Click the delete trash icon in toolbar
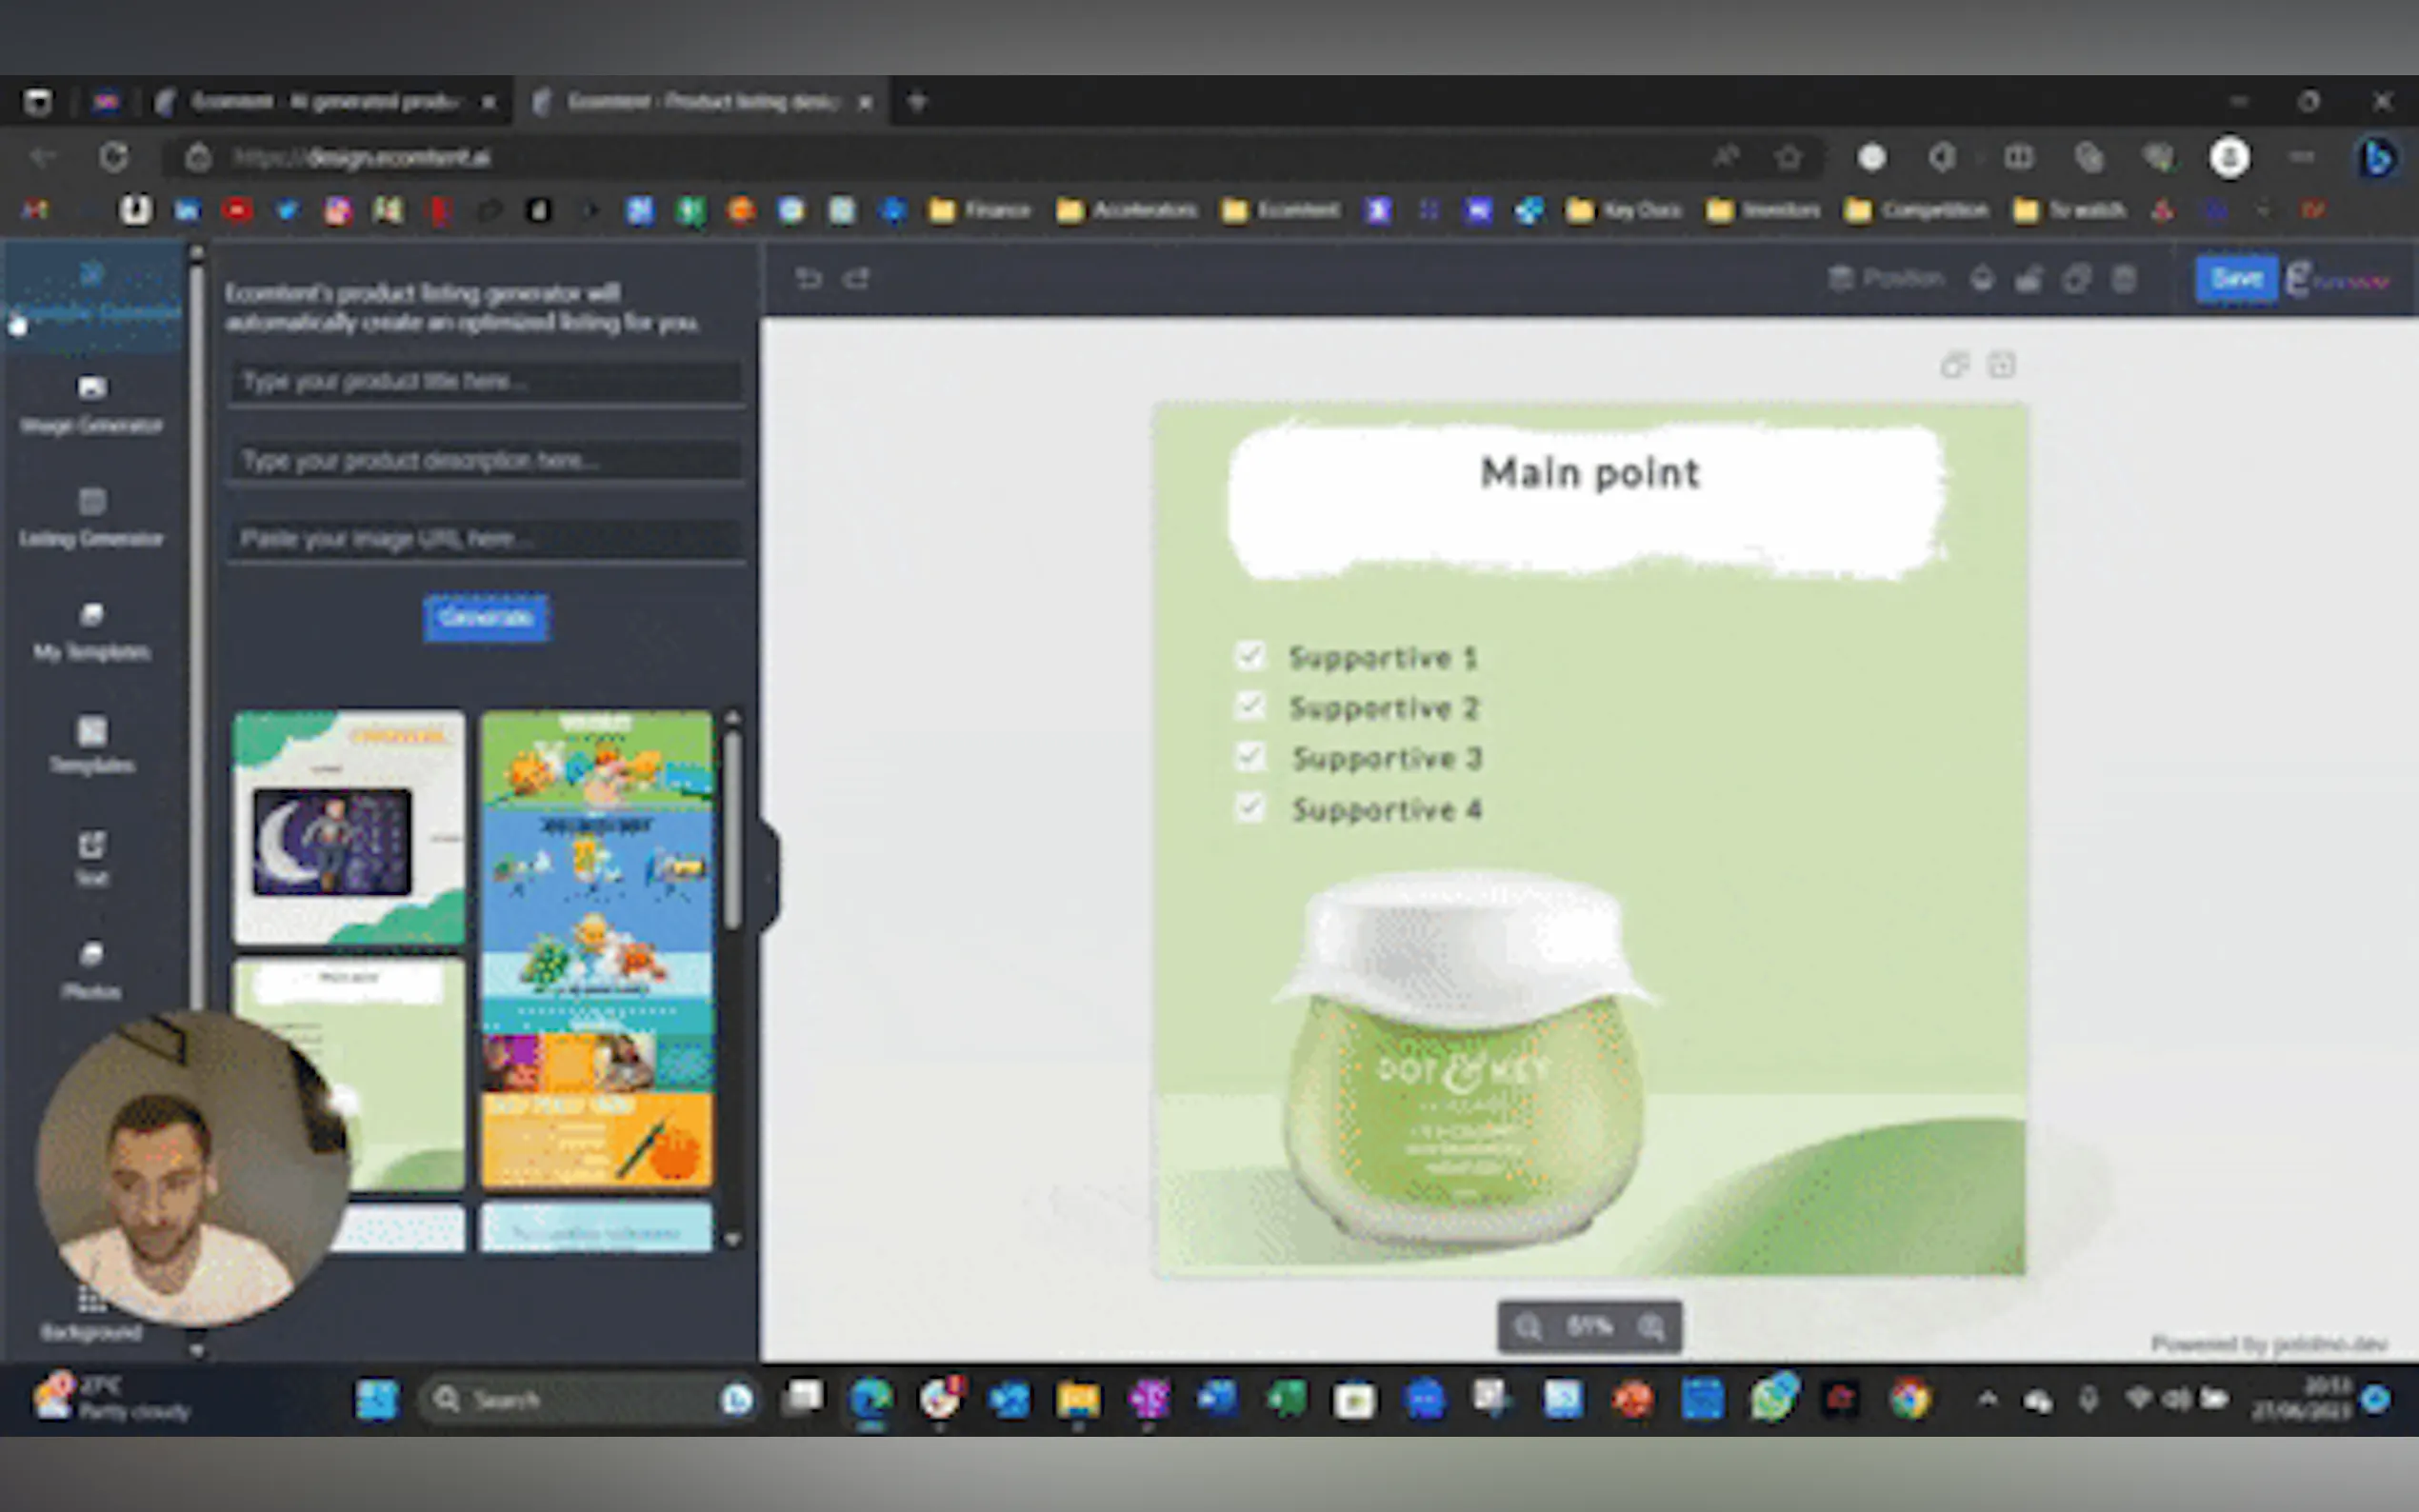Screen dimensions: 2419x1512 coord(2125,278)
